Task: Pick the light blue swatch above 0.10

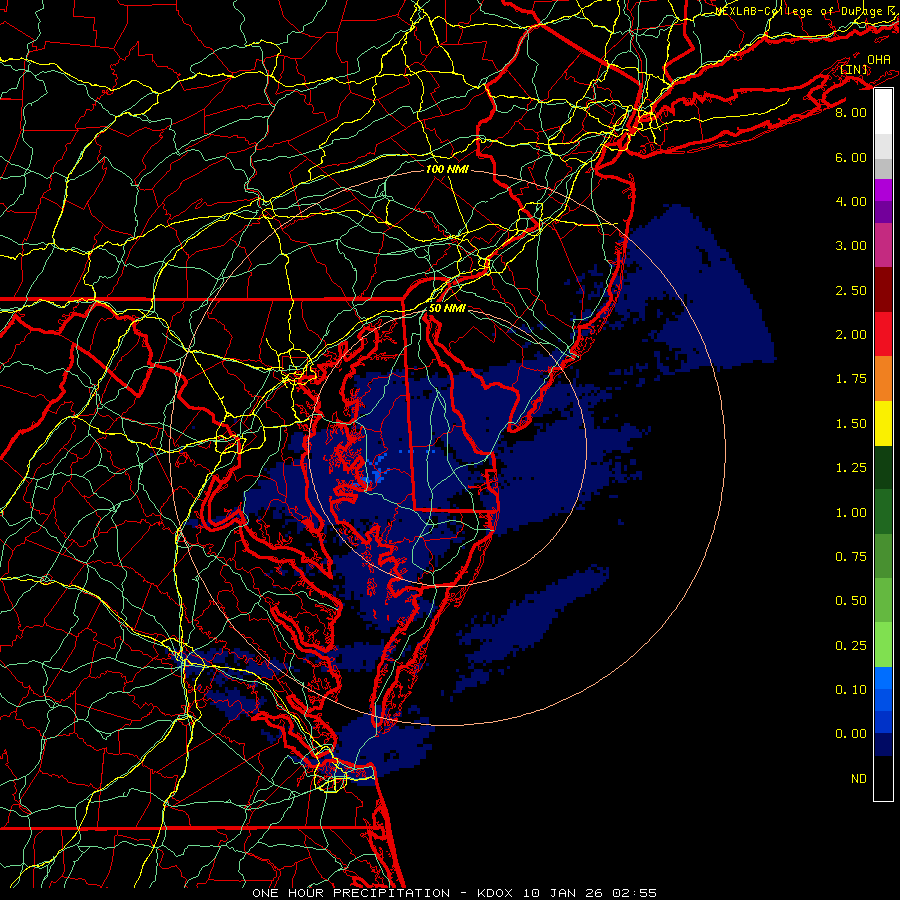Action: pos(883,678)
